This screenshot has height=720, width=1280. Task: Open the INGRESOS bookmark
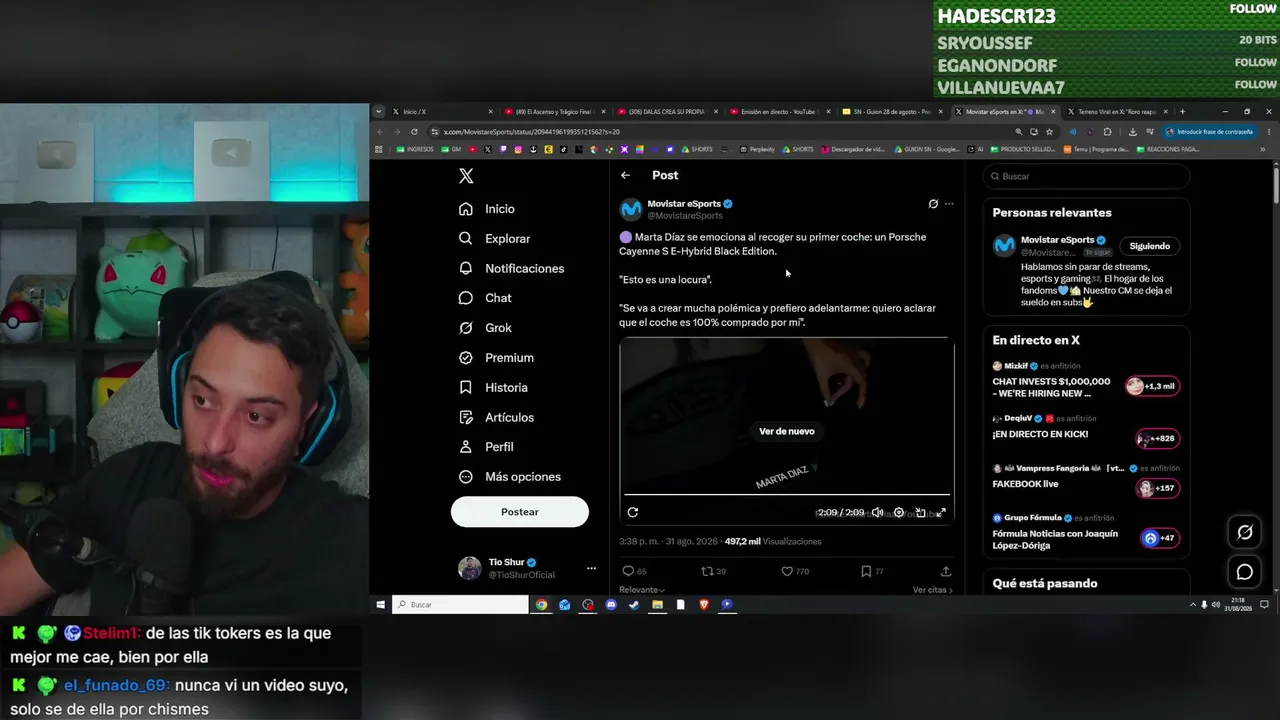point(416,149)
